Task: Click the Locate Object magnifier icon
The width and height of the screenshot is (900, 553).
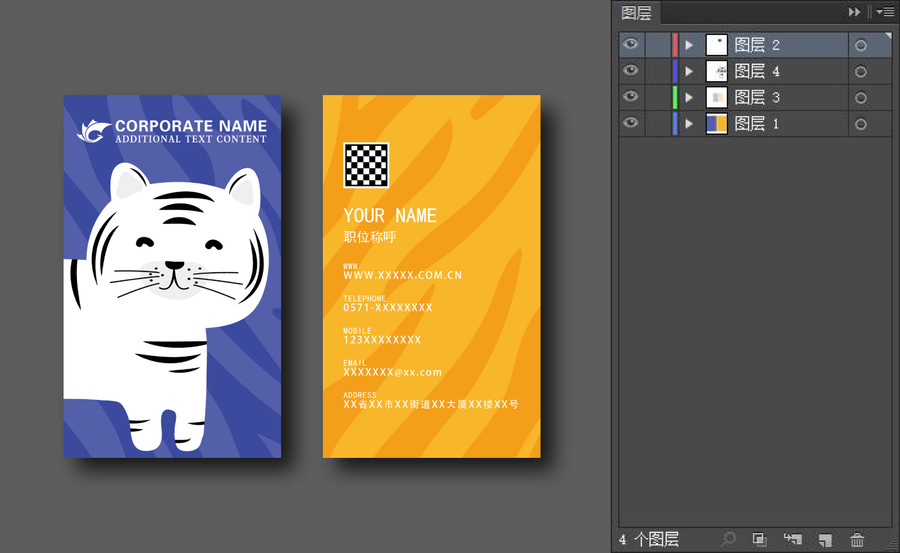Action: click(728, 539)
